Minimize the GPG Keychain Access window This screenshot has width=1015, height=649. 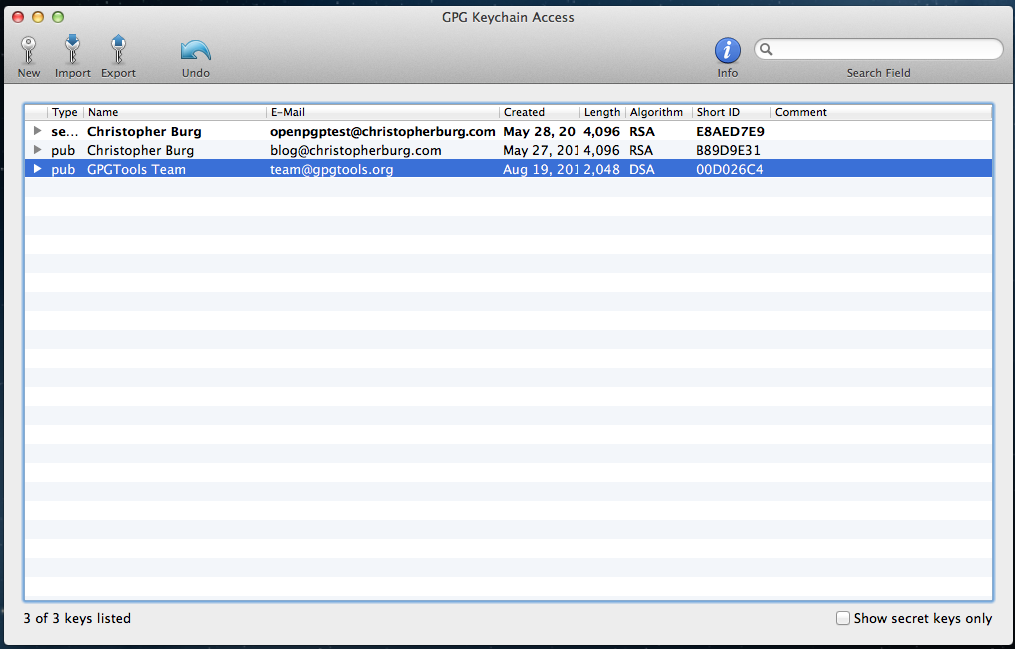coord(38,17)
